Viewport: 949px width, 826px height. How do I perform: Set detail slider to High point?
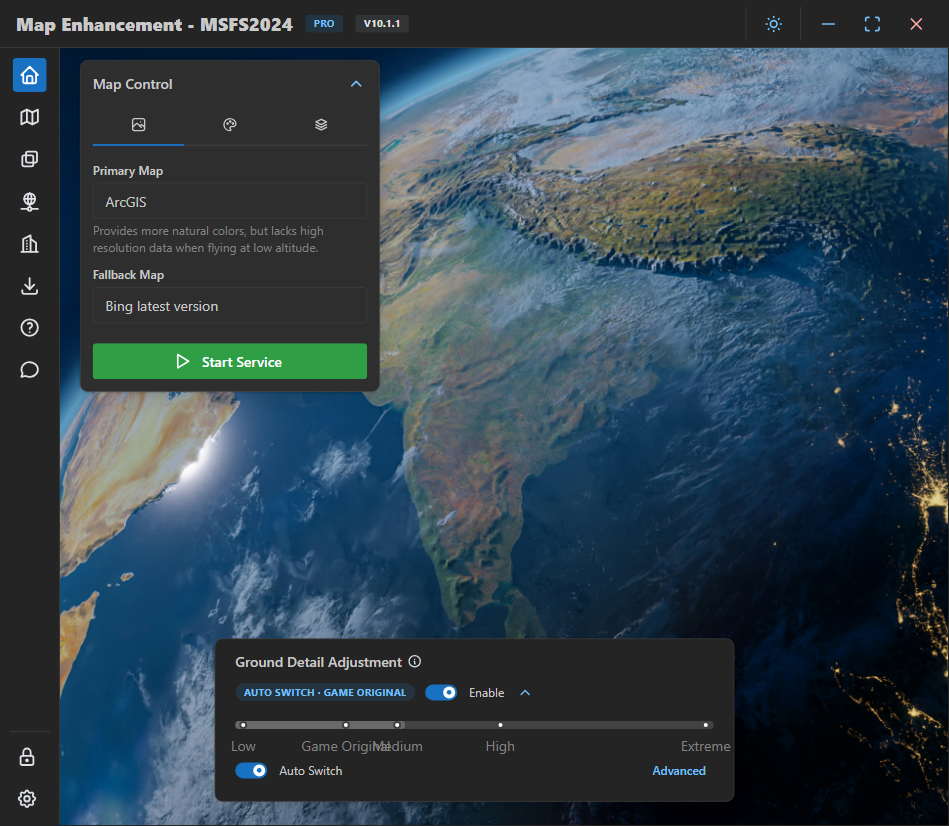(x=501, y=725)
